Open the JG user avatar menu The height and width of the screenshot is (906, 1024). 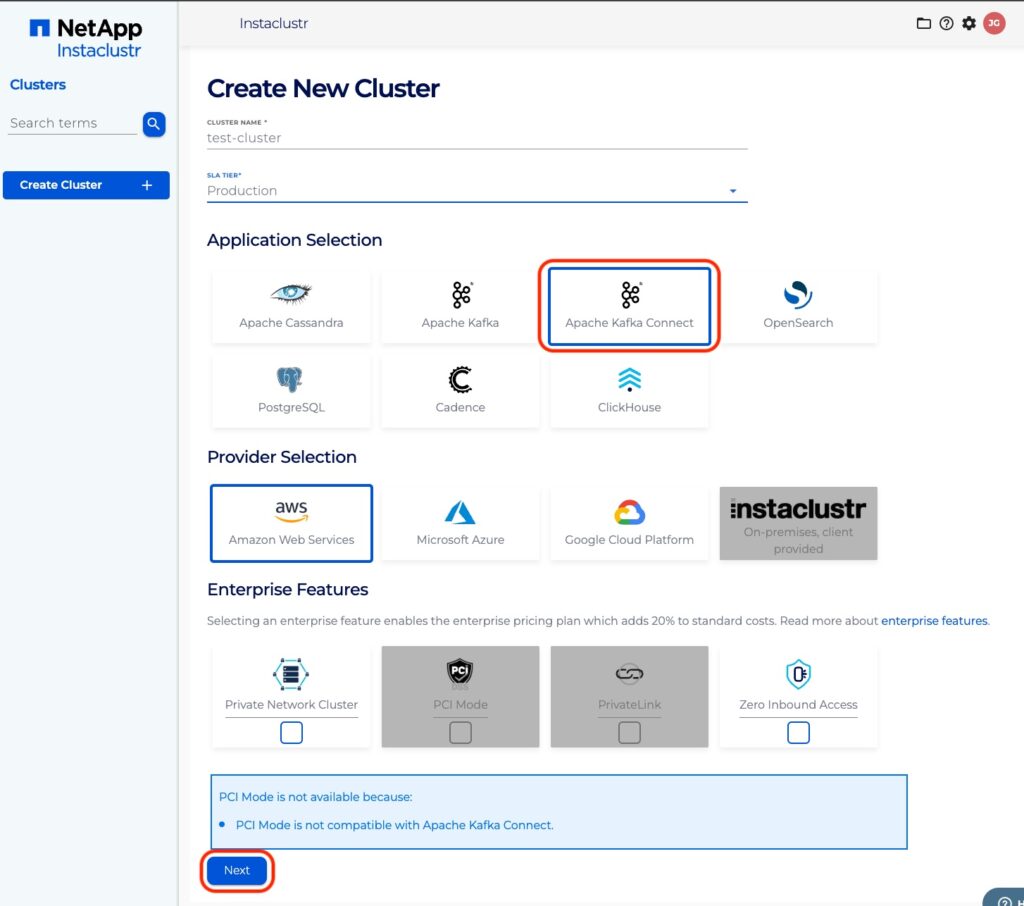click(994, 23)
